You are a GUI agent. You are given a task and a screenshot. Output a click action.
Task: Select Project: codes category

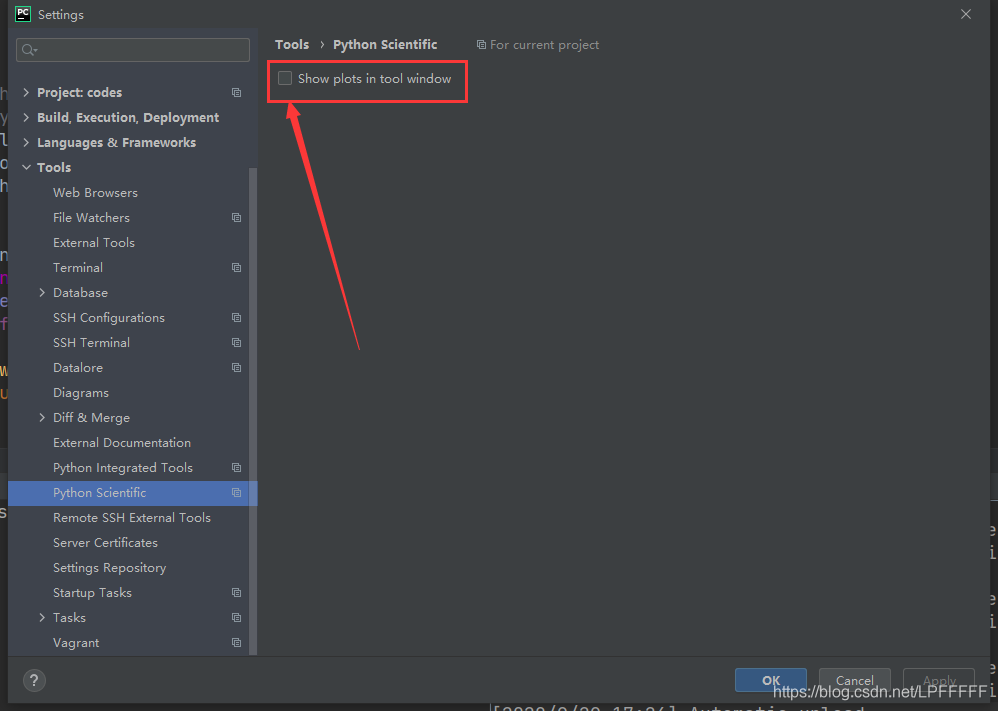point(80,92)
